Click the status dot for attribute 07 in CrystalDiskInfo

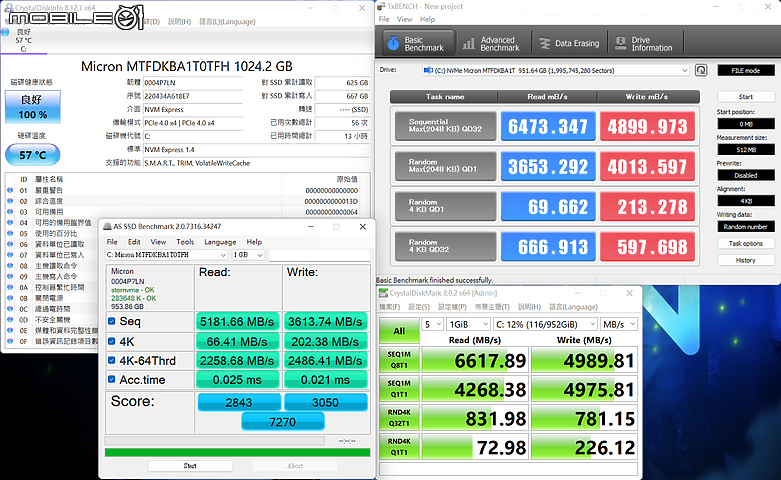tap(10, 255)
